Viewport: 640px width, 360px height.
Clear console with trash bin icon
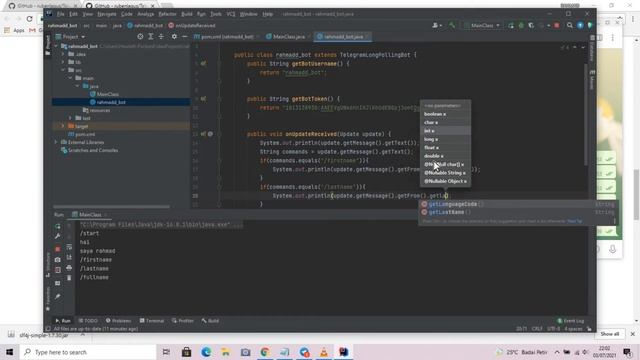point(69,278)
